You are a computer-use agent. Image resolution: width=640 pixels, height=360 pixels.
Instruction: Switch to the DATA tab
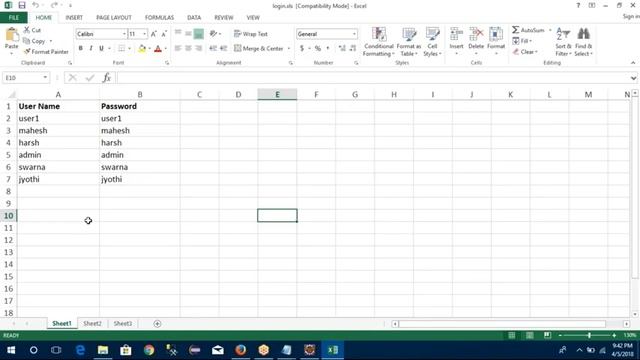click(194, 18)
